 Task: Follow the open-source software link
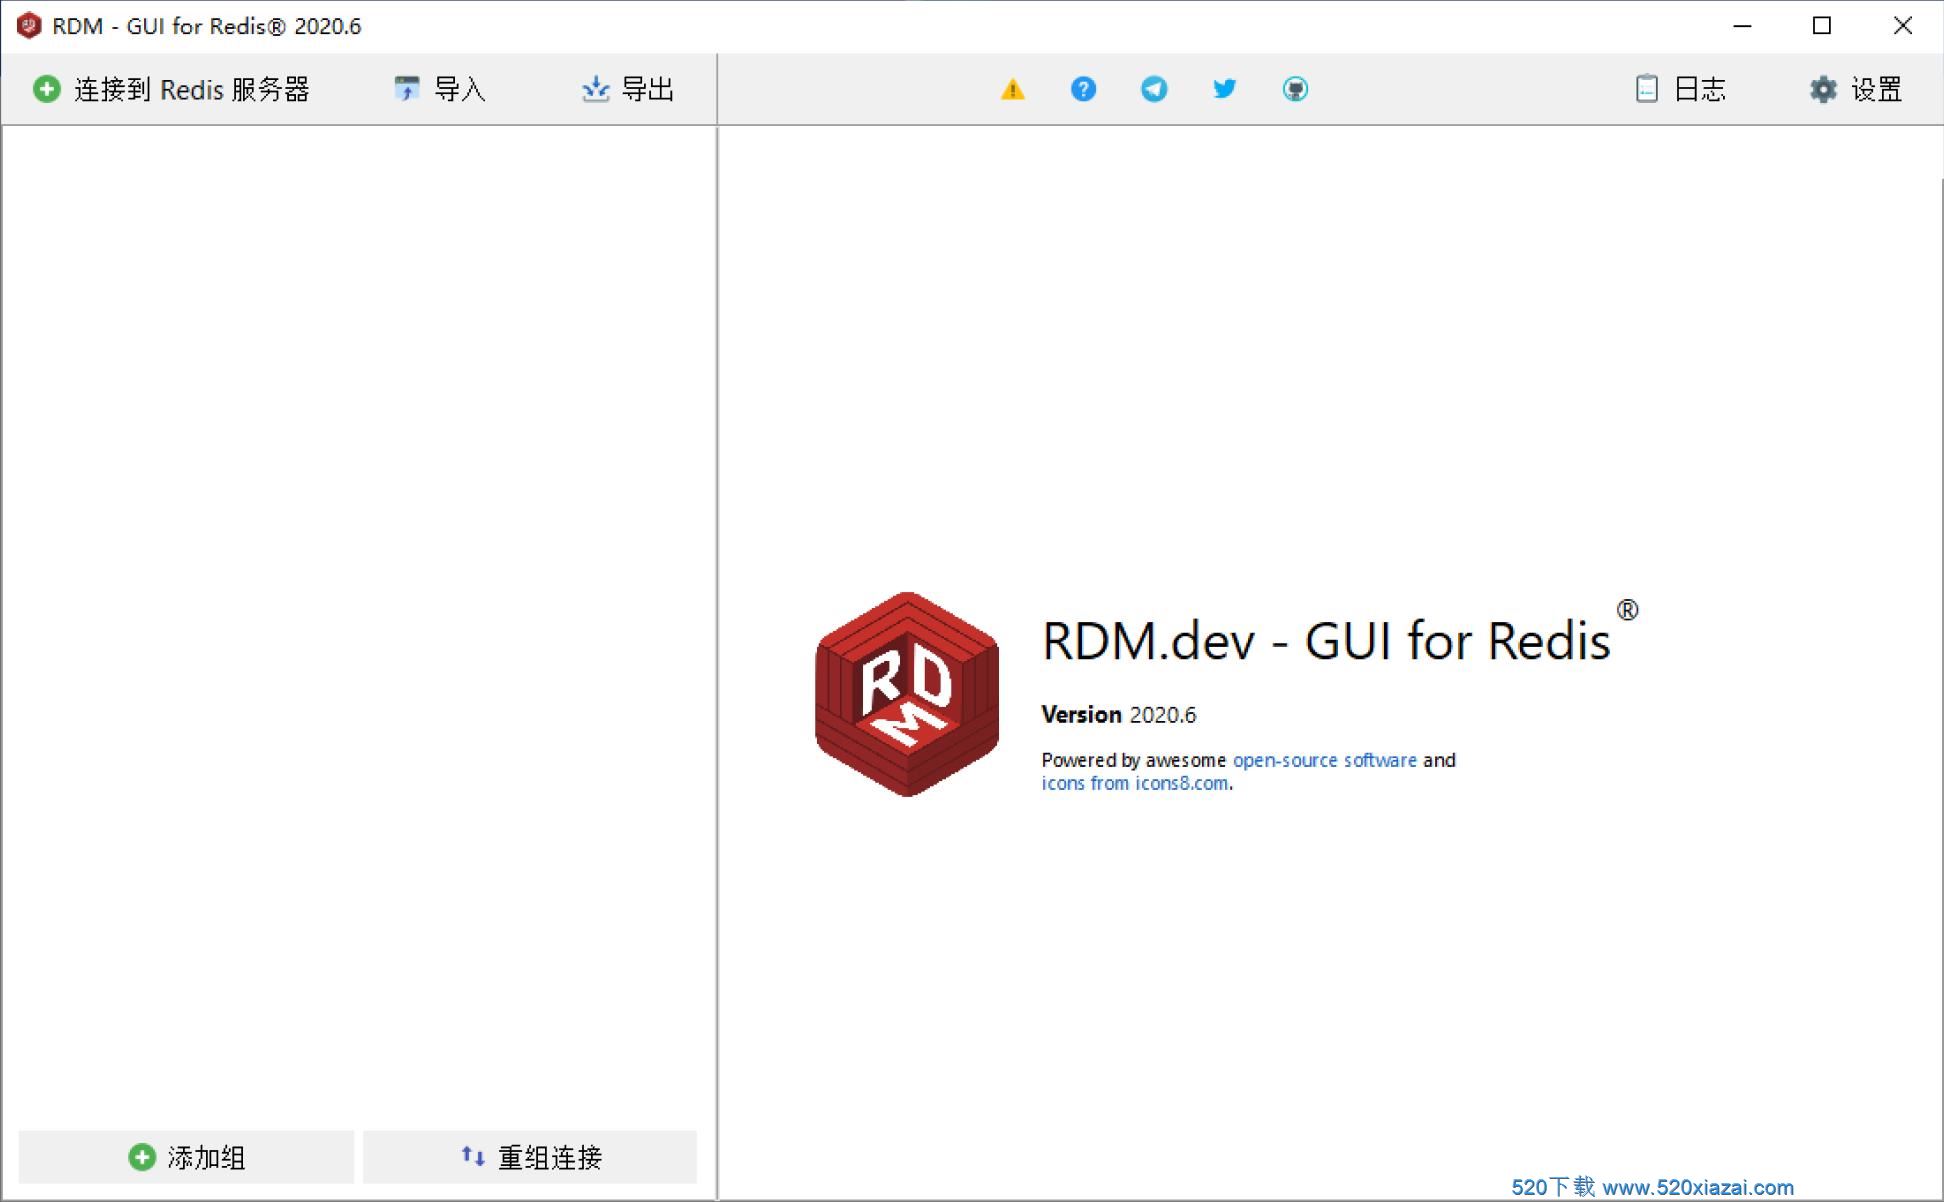(x=1324, y=760)
